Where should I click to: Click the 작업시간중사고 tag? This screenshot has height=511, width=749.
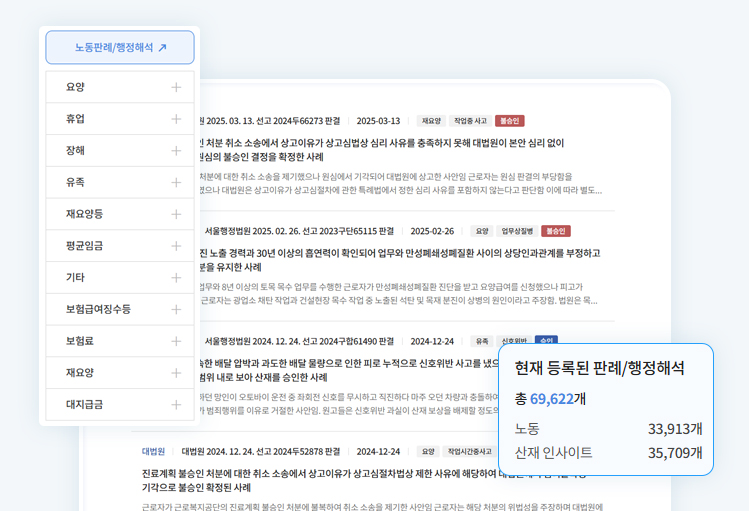tap(469, 451)
